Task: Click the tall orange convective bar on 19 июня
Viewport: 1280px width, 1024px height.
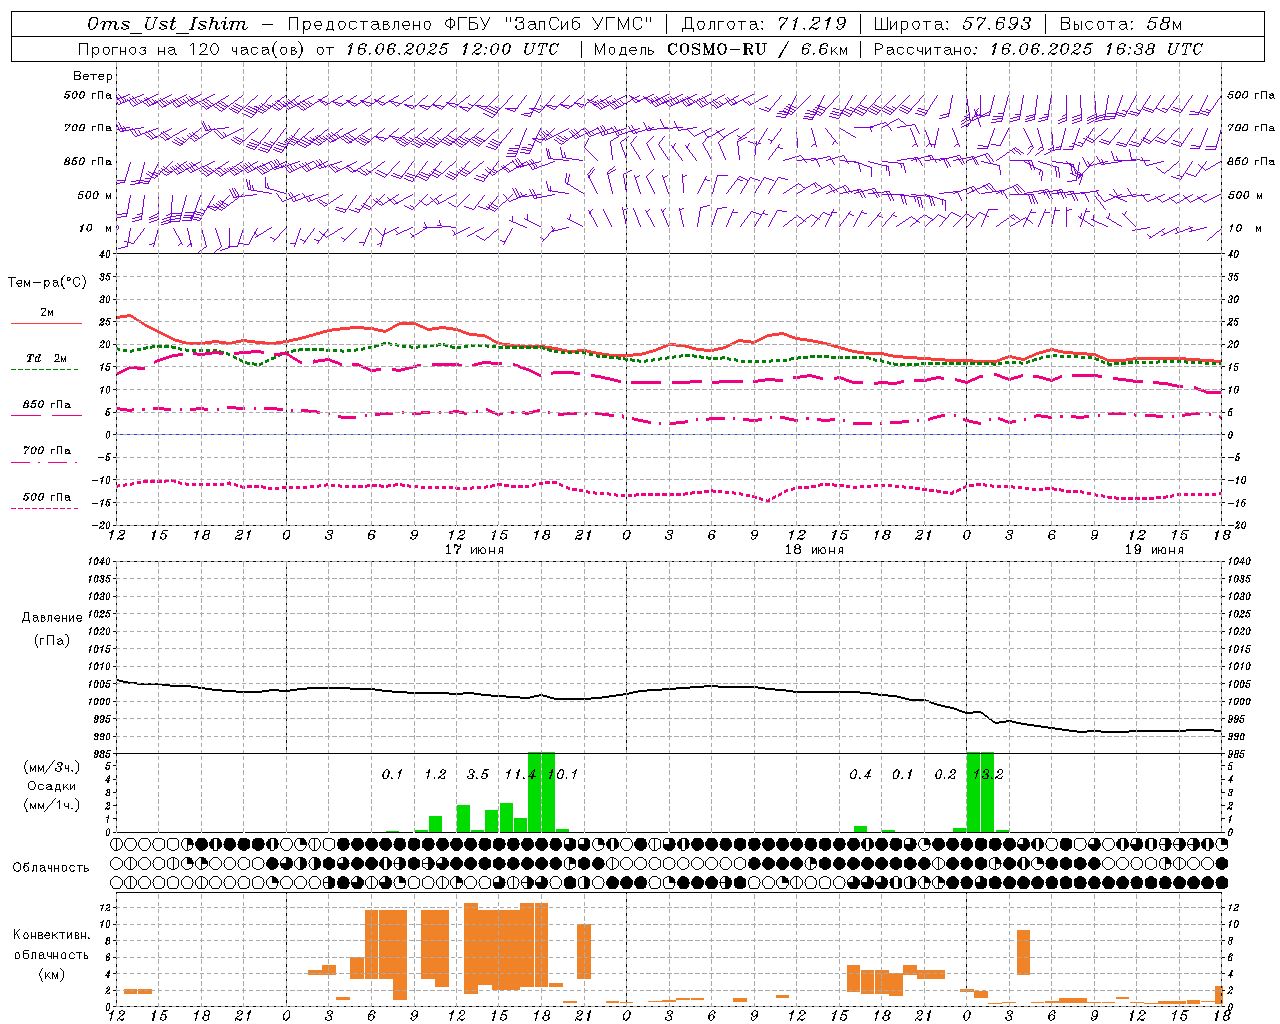Action: coord(1023,952)
